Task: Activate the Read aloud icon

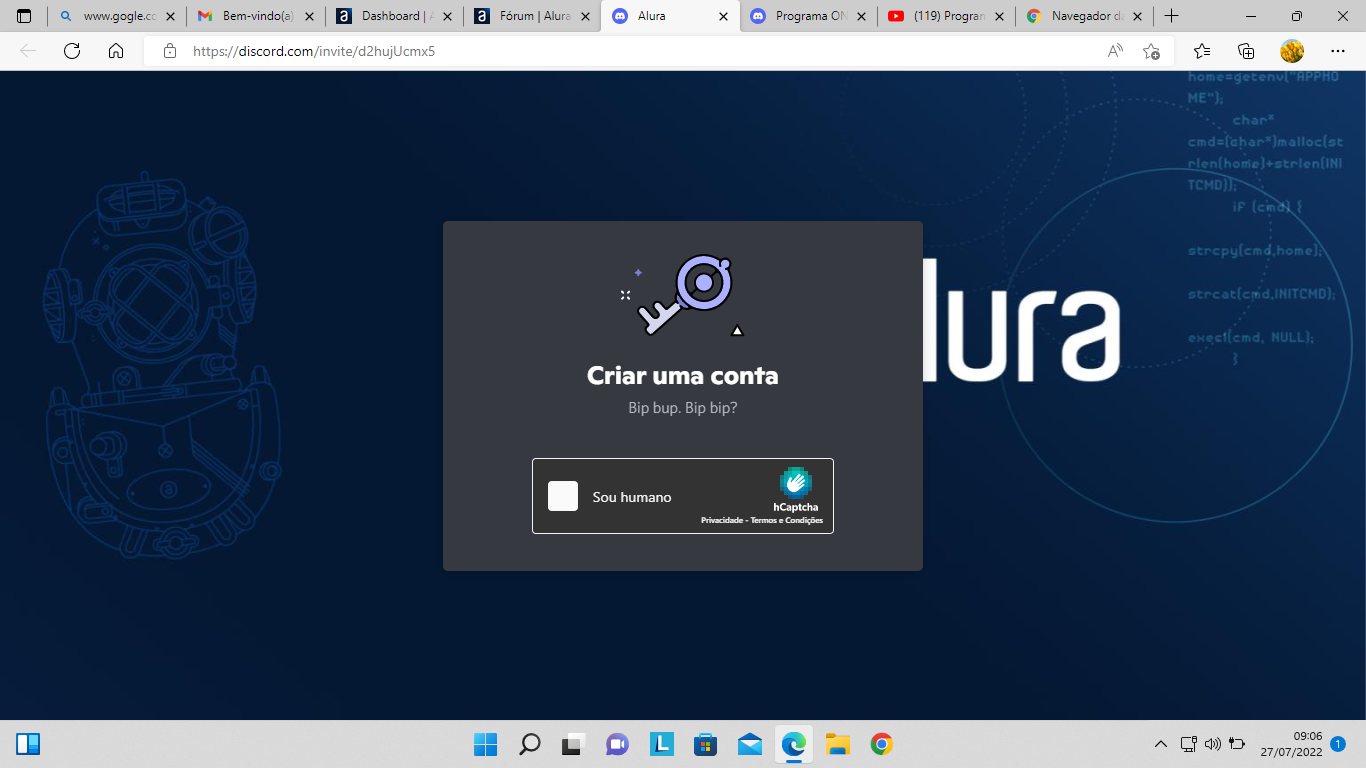Action: pos(1115,51)
